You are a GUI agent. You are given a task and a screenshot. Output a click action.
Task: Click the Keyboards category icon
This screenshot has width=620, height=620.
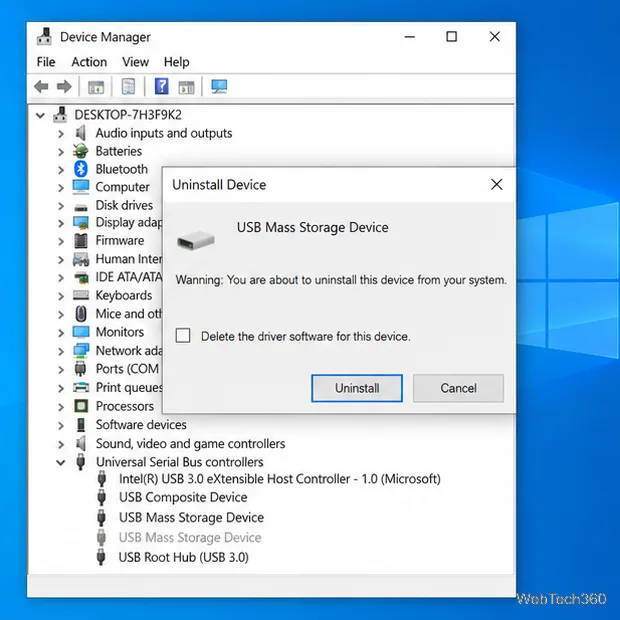[x=81, y=295]
